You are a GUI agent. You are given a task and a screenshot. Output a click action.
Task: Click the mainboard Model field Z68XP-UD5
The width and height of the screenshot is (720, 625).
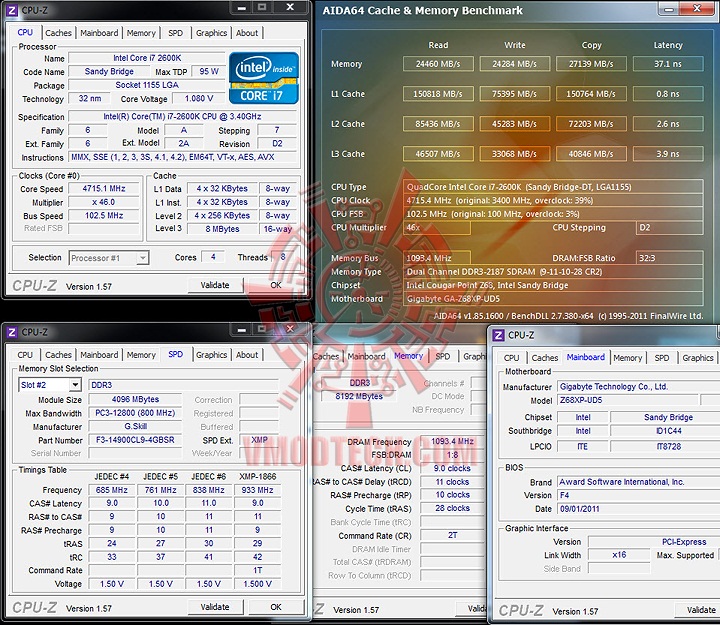[x=627, y=400]
